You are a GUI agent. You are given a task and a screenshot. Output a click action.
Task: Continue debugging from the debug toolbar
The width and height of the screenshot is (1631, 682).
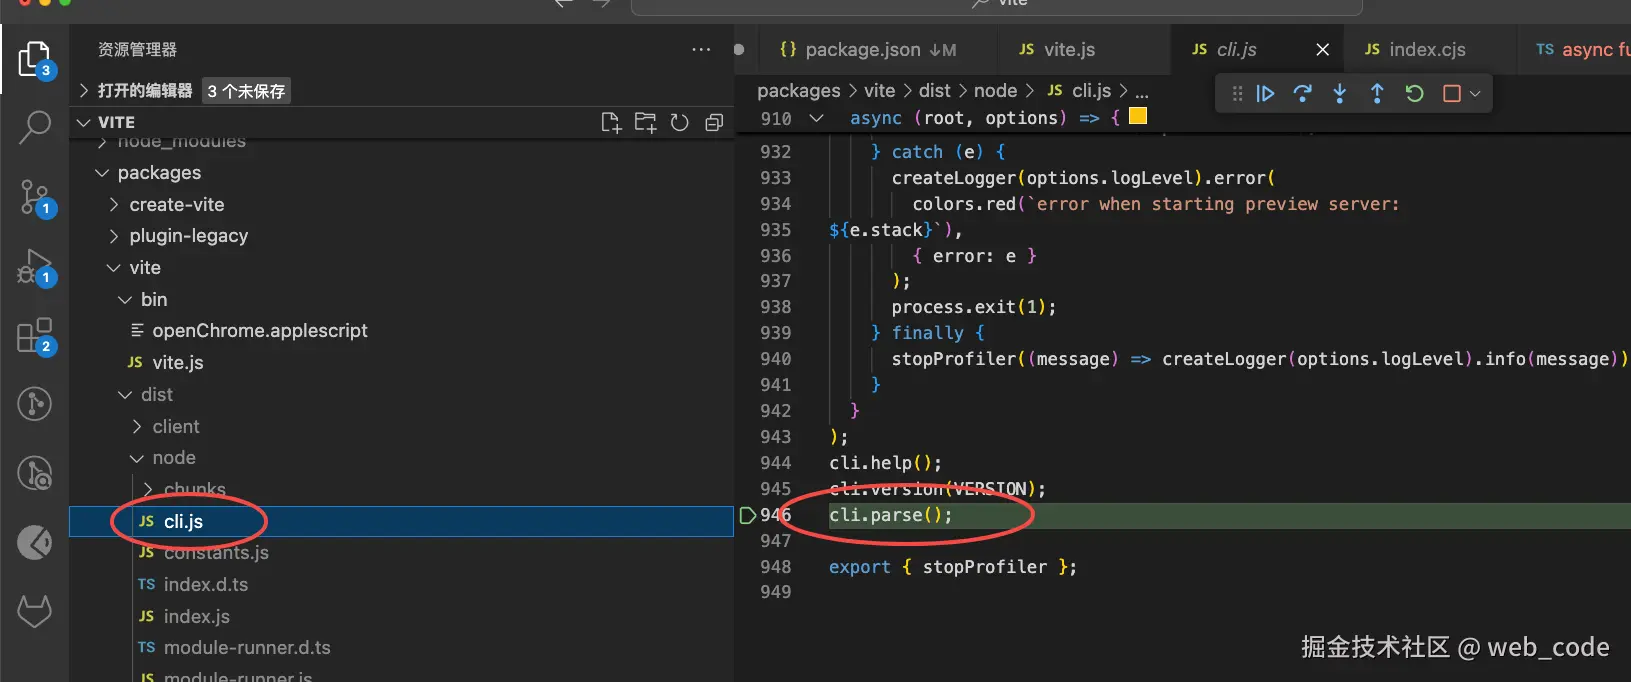(1266, 93)
